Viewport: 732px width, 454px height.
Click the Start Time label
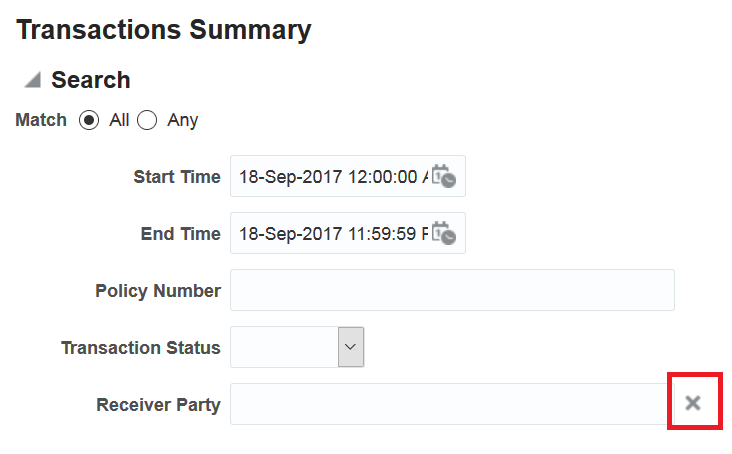pyautogui.click(x=177, y=177)
